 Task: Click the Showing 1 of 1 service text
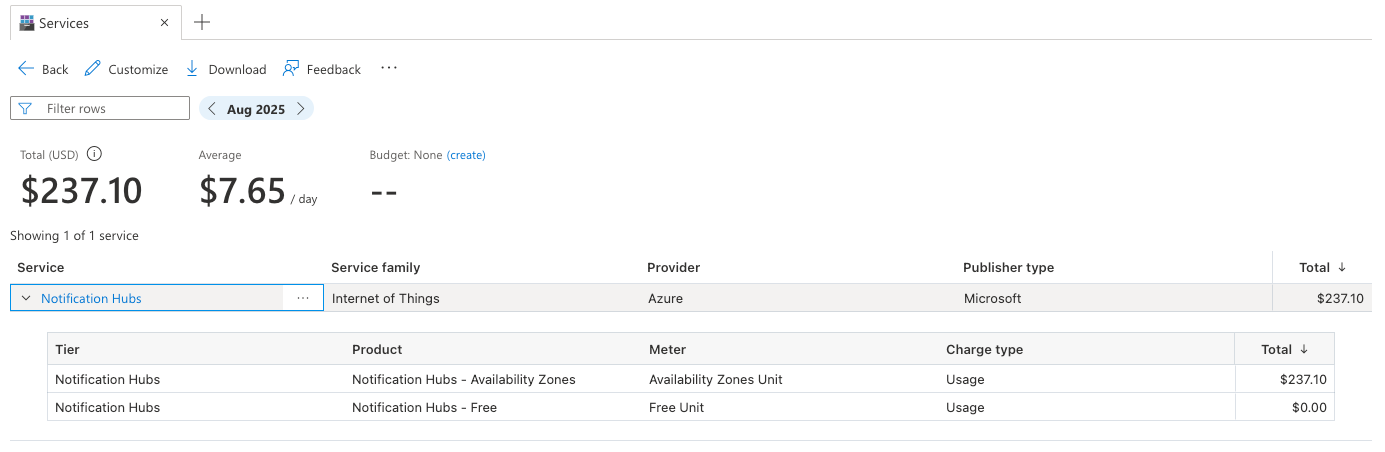[74, 236]
